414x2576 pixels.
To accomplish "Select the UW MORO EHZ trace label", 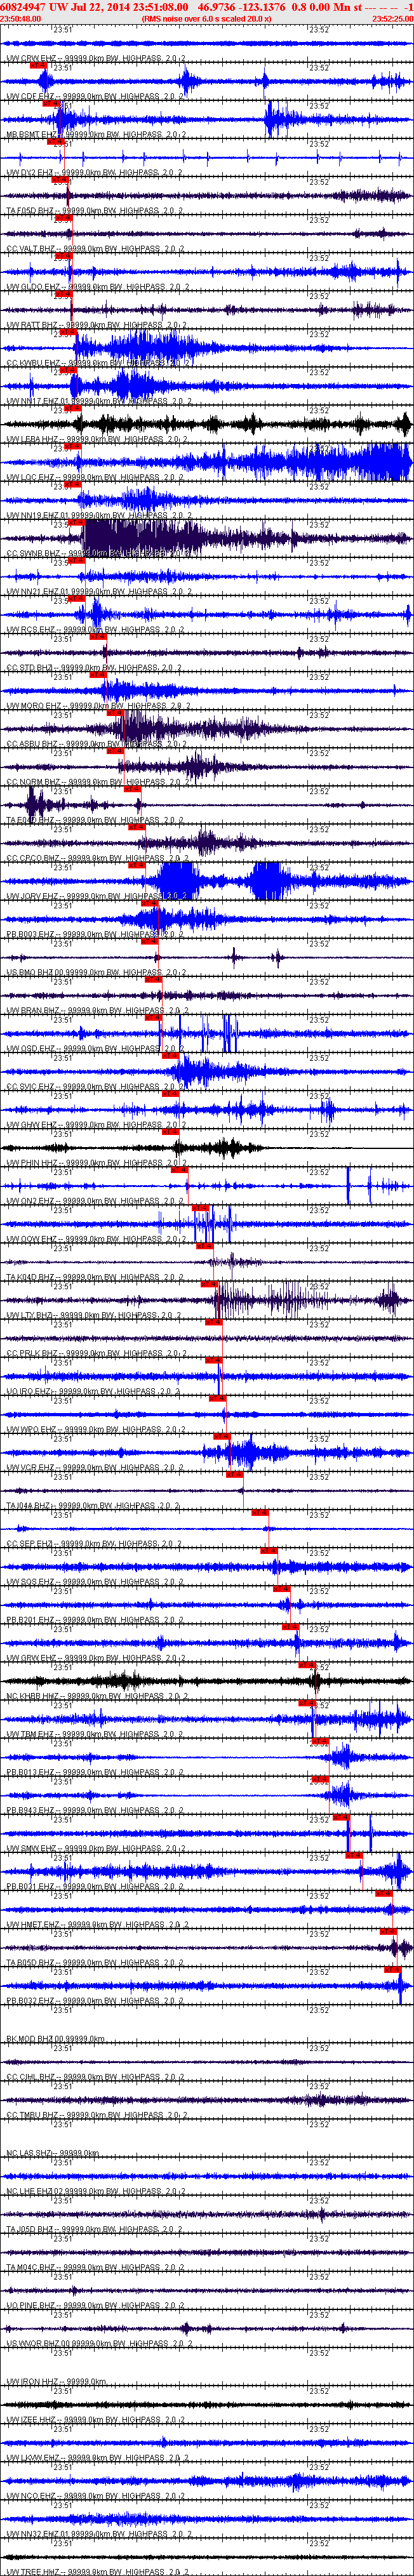I will click(95, 706).
